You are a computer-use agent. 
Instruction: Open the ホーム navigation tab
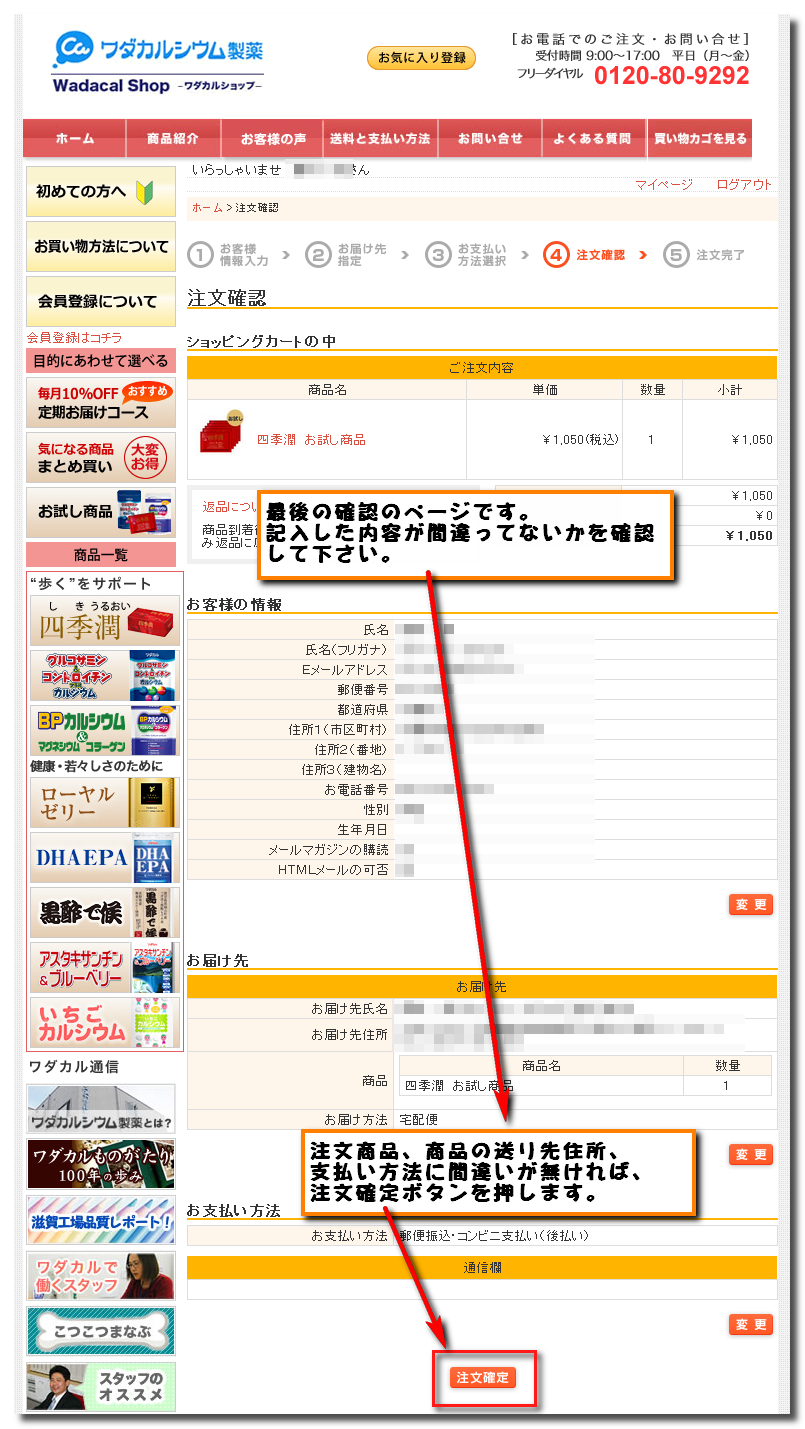click(x=75, y=138)
